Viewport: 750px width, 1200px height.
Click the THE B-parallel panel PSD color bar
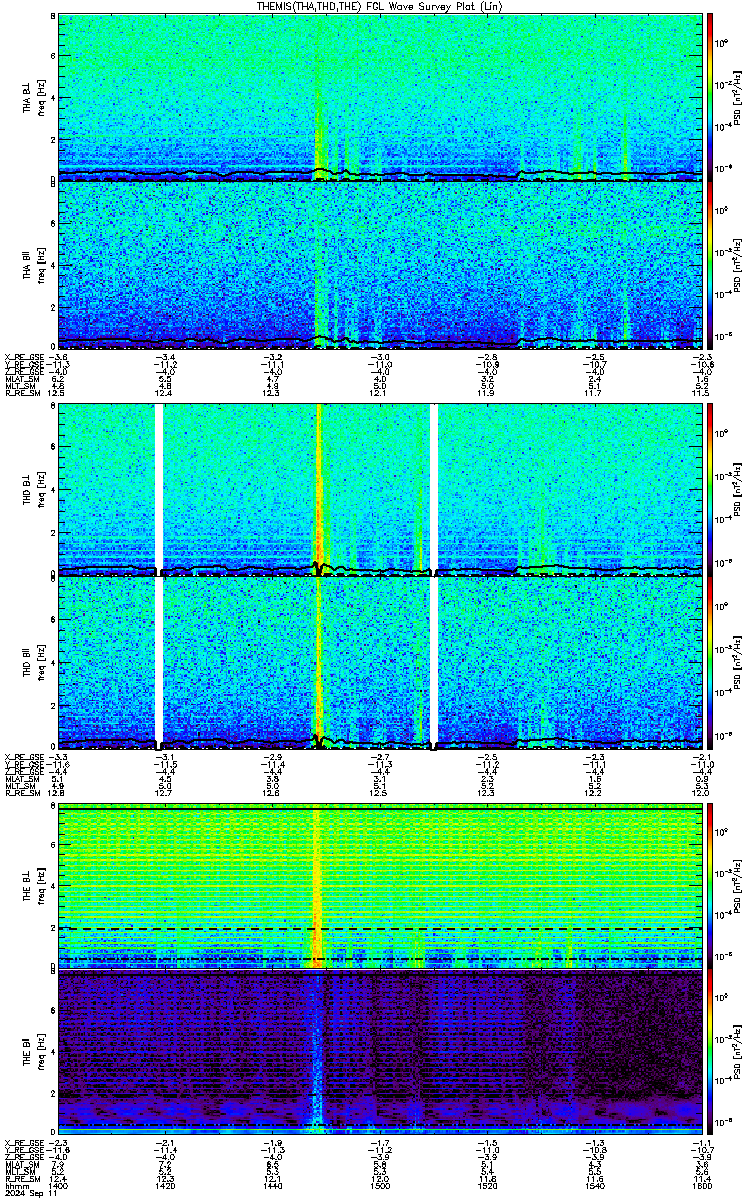710,1051
